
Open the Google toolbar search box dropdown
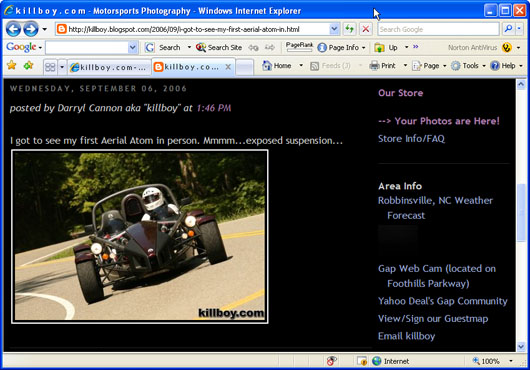point(133,47)
